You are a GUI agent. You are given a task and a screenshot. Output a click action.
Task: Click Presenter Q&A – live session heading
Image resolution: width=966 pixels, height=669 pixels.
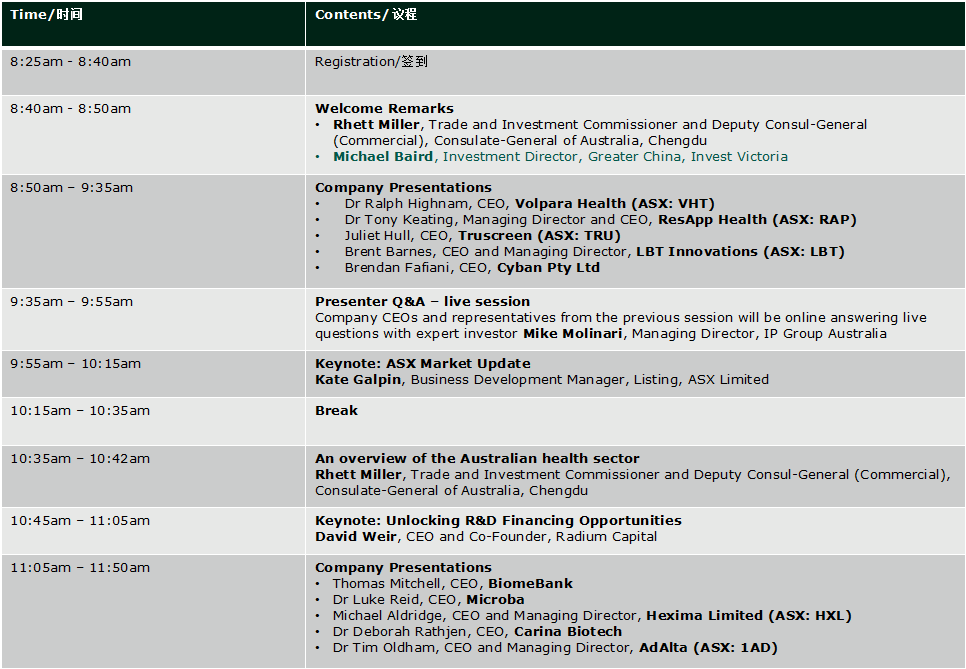pyautogui.click(x=423, y=301)
